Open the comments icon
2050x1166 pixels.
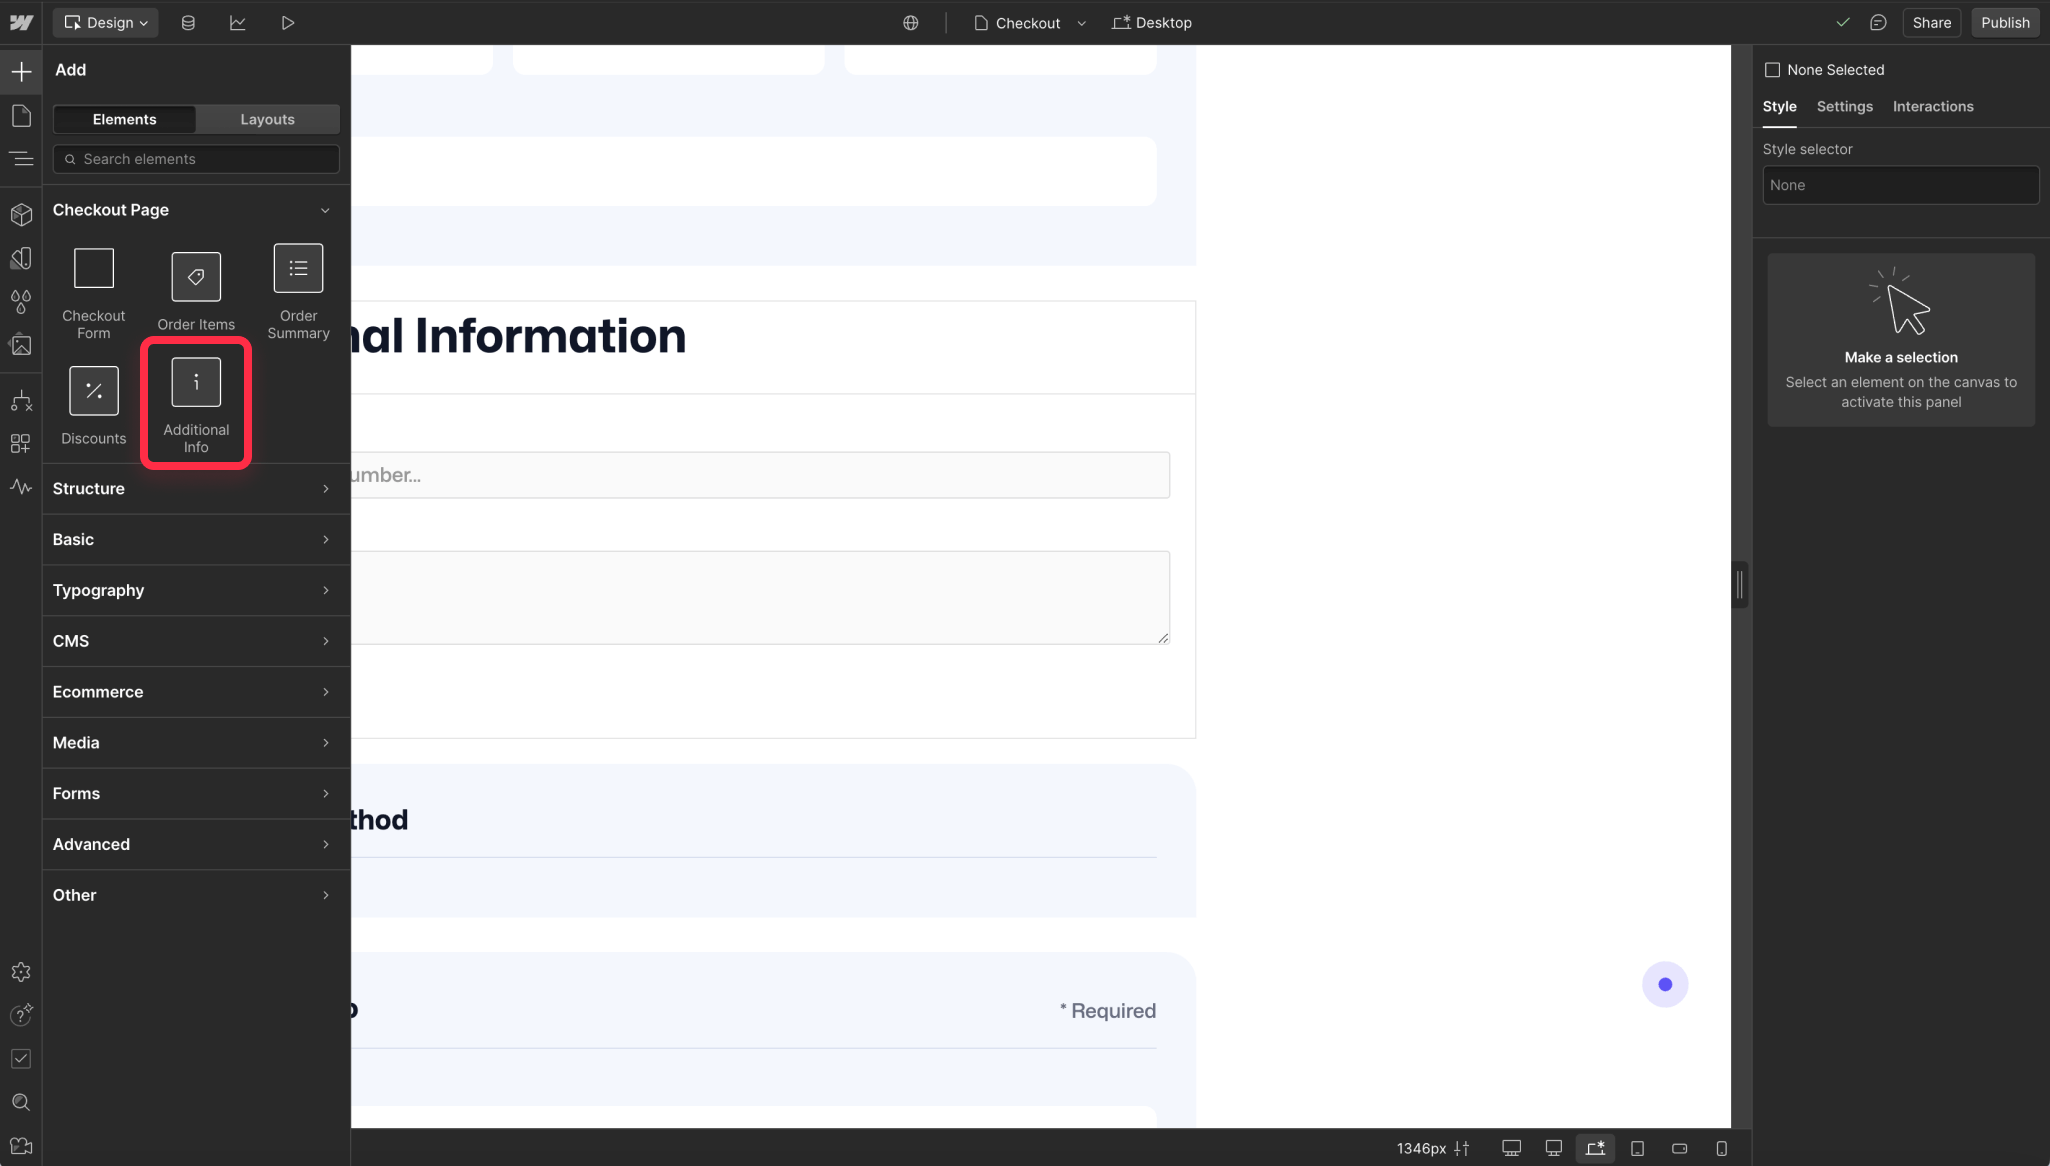tap(1878, 22)
